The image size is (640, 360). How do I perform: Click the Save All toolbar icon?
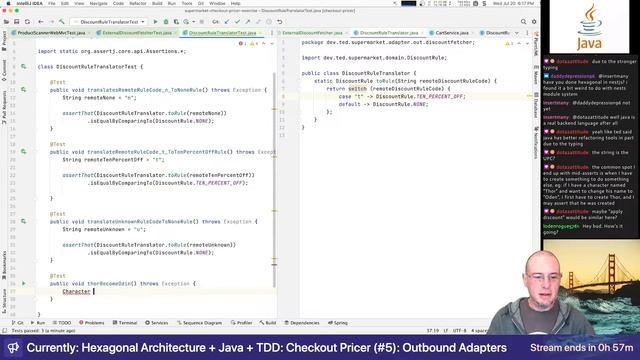pyautogui.click(x=17, y=22)
